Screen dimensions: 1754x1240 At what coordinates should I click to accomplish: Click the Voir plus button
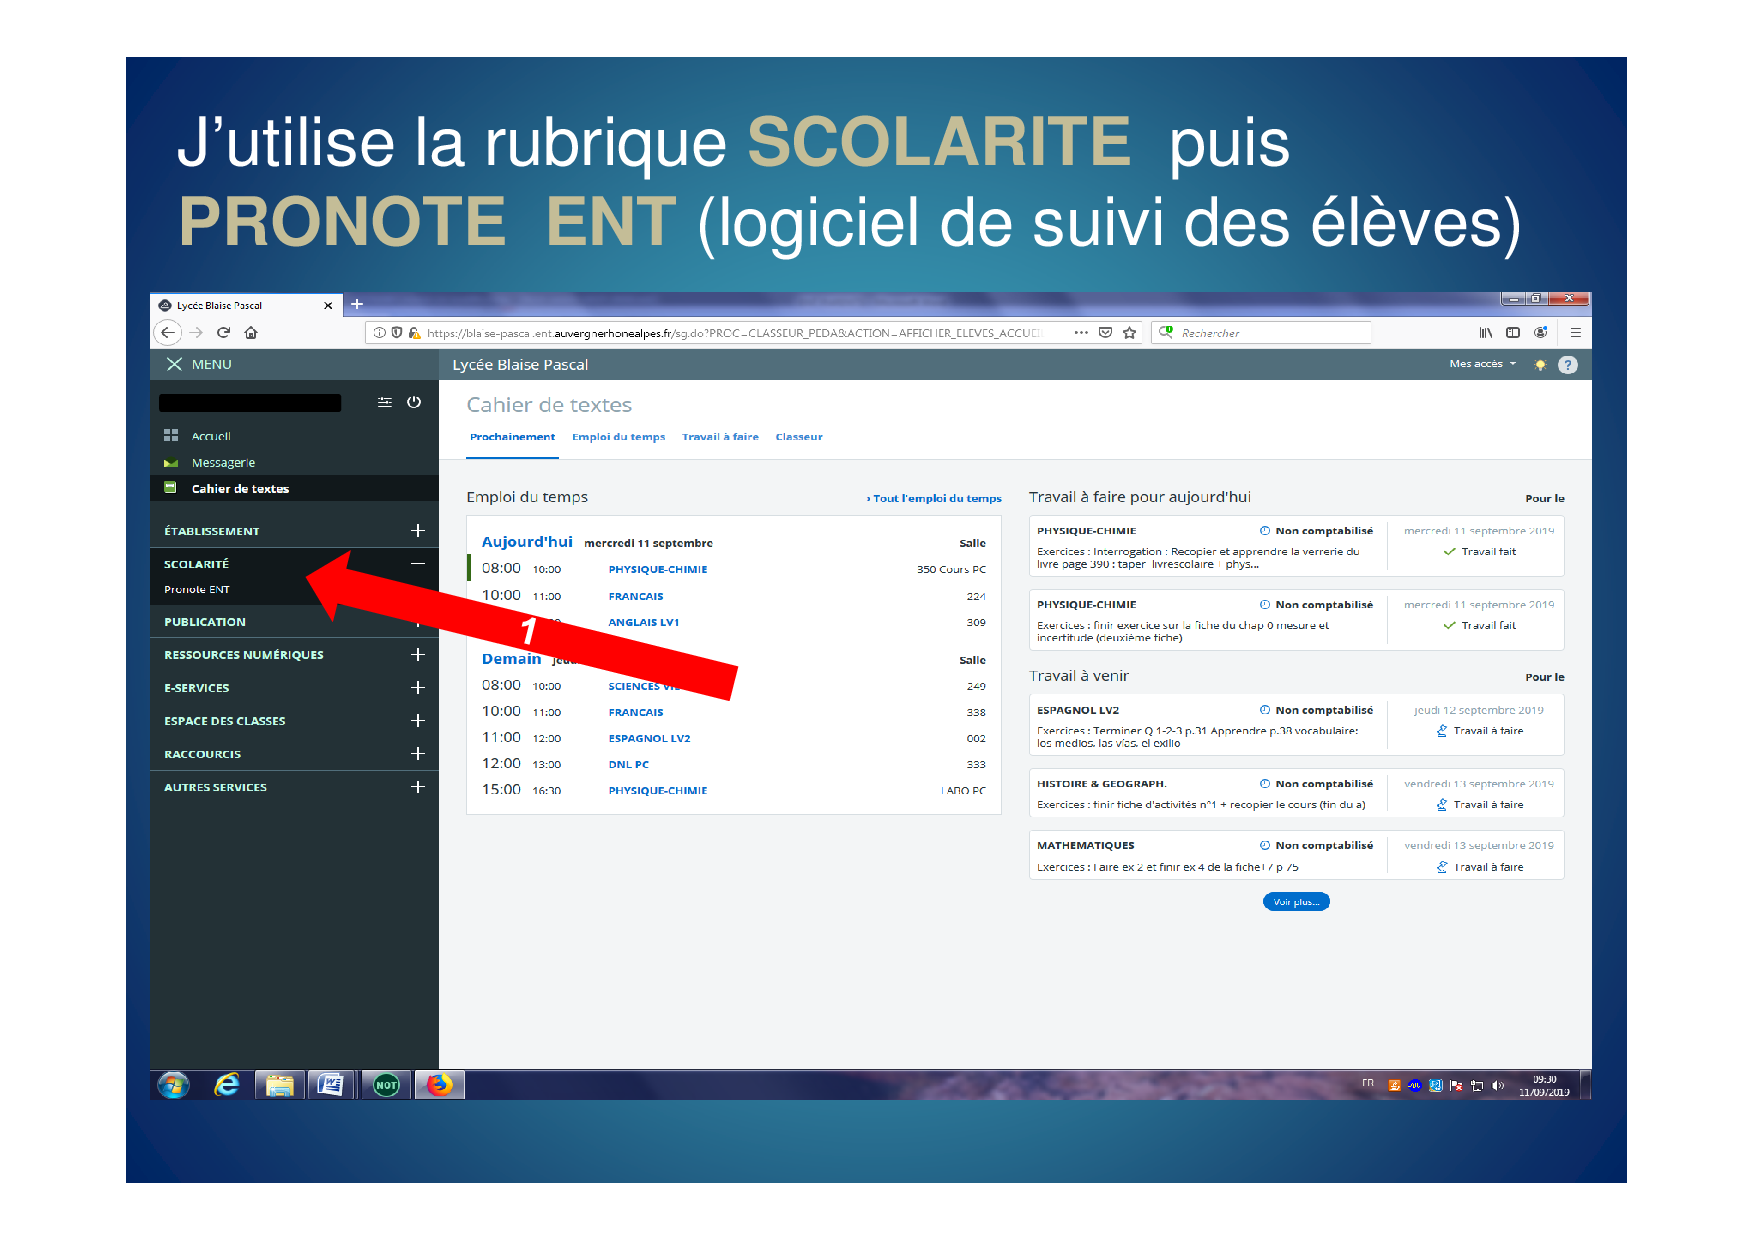click(1296, 902)
